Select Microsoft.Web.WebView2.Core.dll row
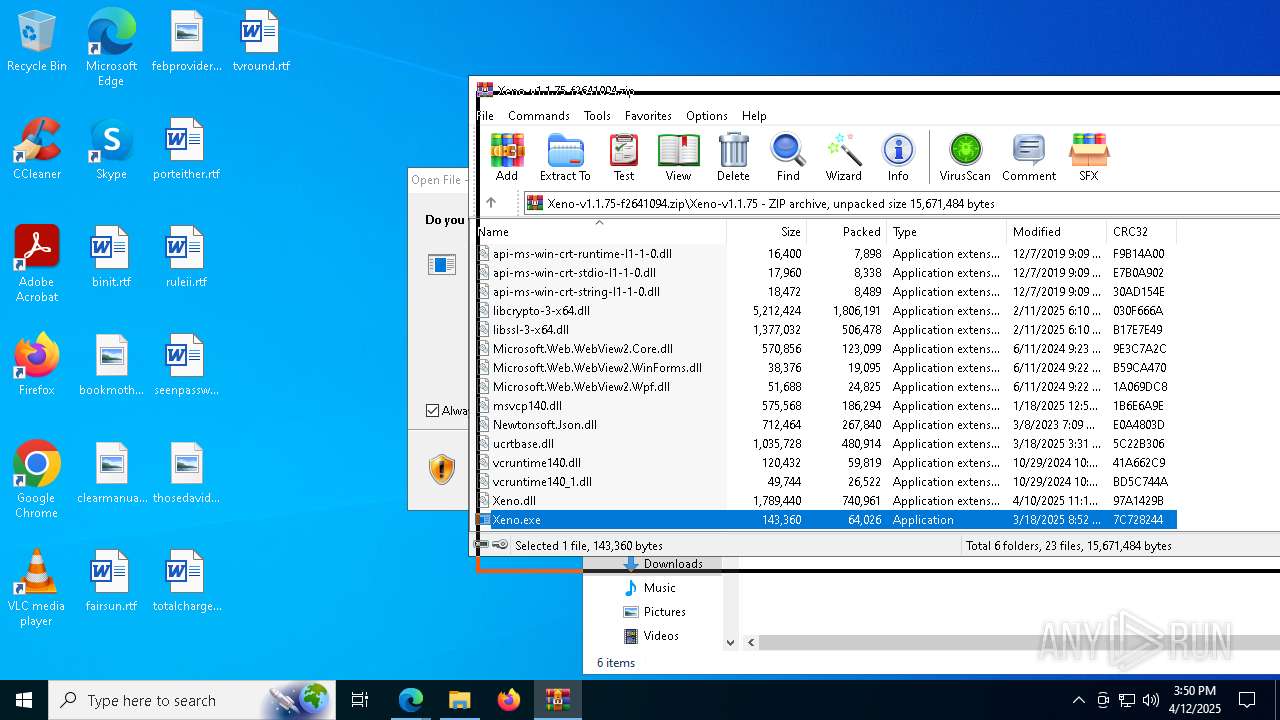Screen dimensions: 1280x720 click(x=826, y=349)
